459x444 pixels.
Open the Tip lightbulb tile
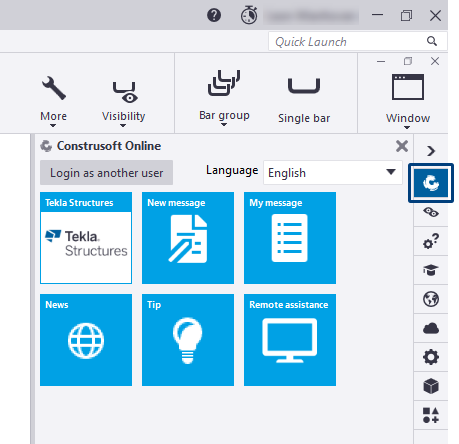(x=188, y=340)
